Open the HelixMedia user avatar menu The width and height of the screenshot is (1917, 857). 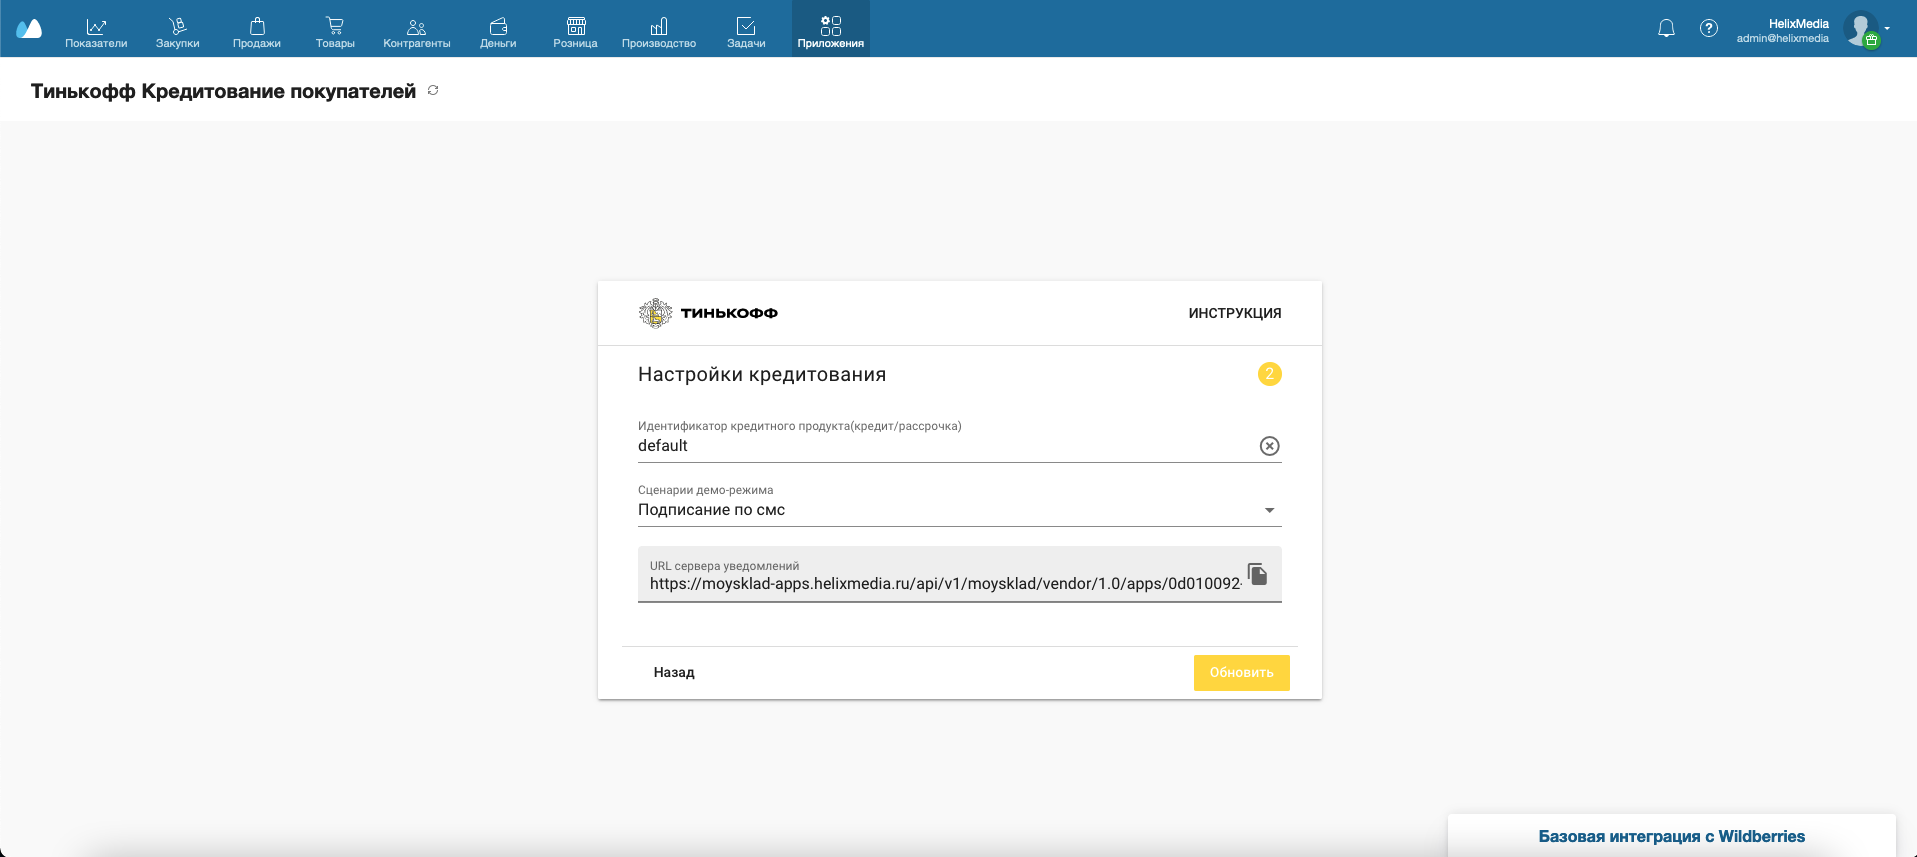1861,29
